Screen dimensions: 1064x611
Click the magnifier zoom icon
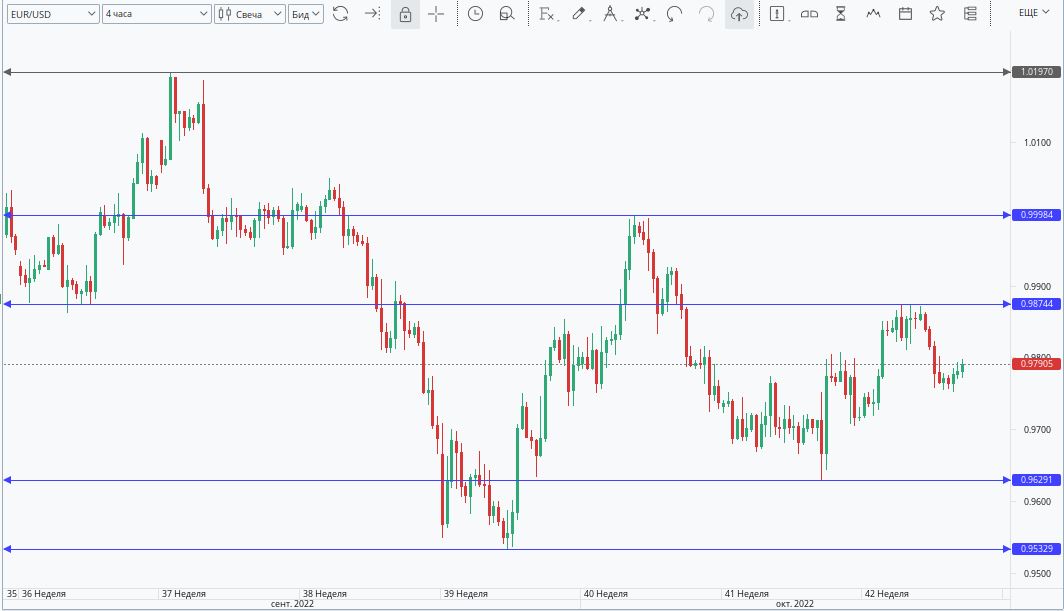click(506, 14)
